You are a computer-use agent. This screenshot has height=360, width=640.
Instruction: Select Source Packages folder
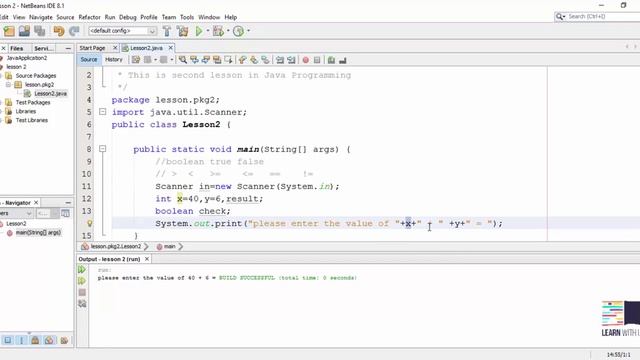click(36, 76)
